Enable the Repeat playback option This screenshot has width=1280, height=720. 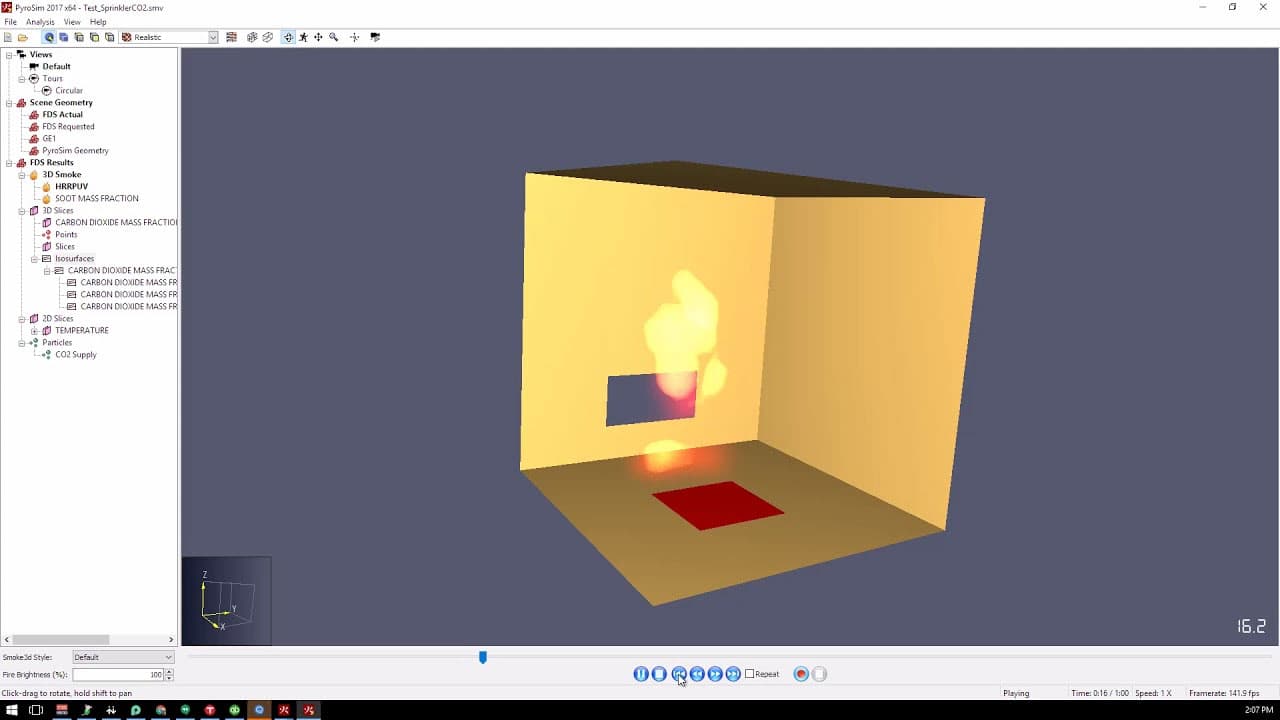750,673
